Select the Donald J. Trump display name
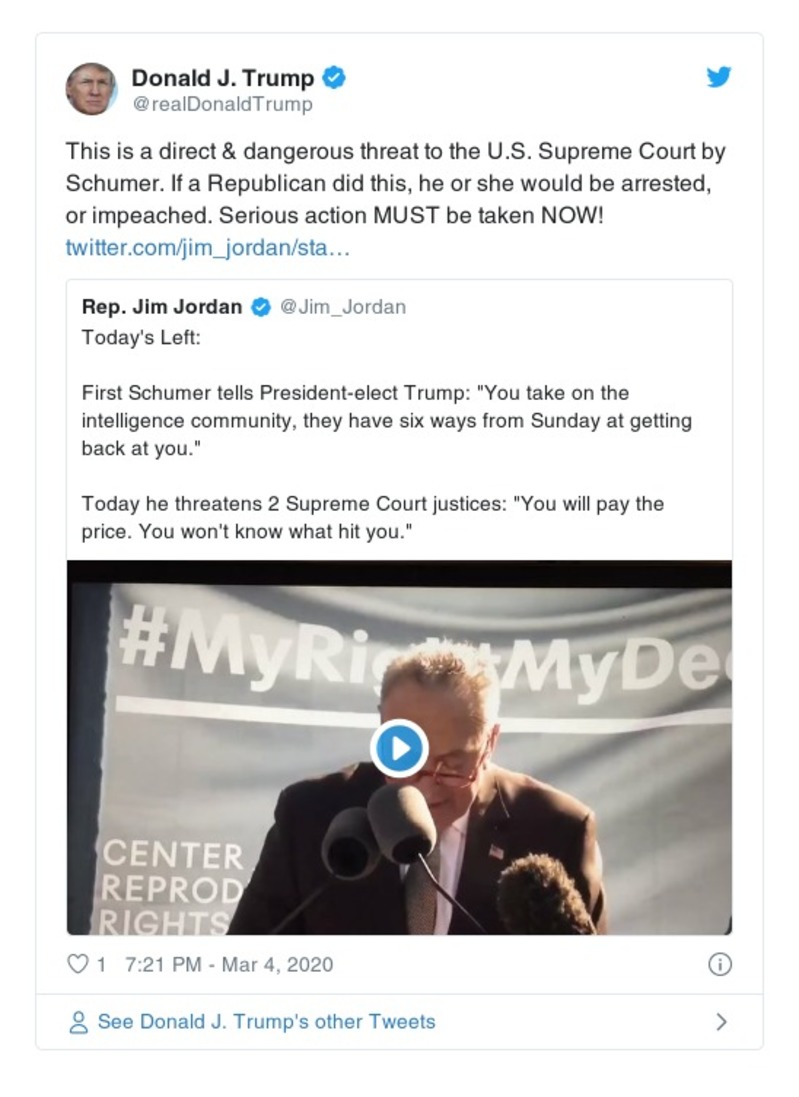The height and width of the screenshot is (1097, 799). (222, 78)
